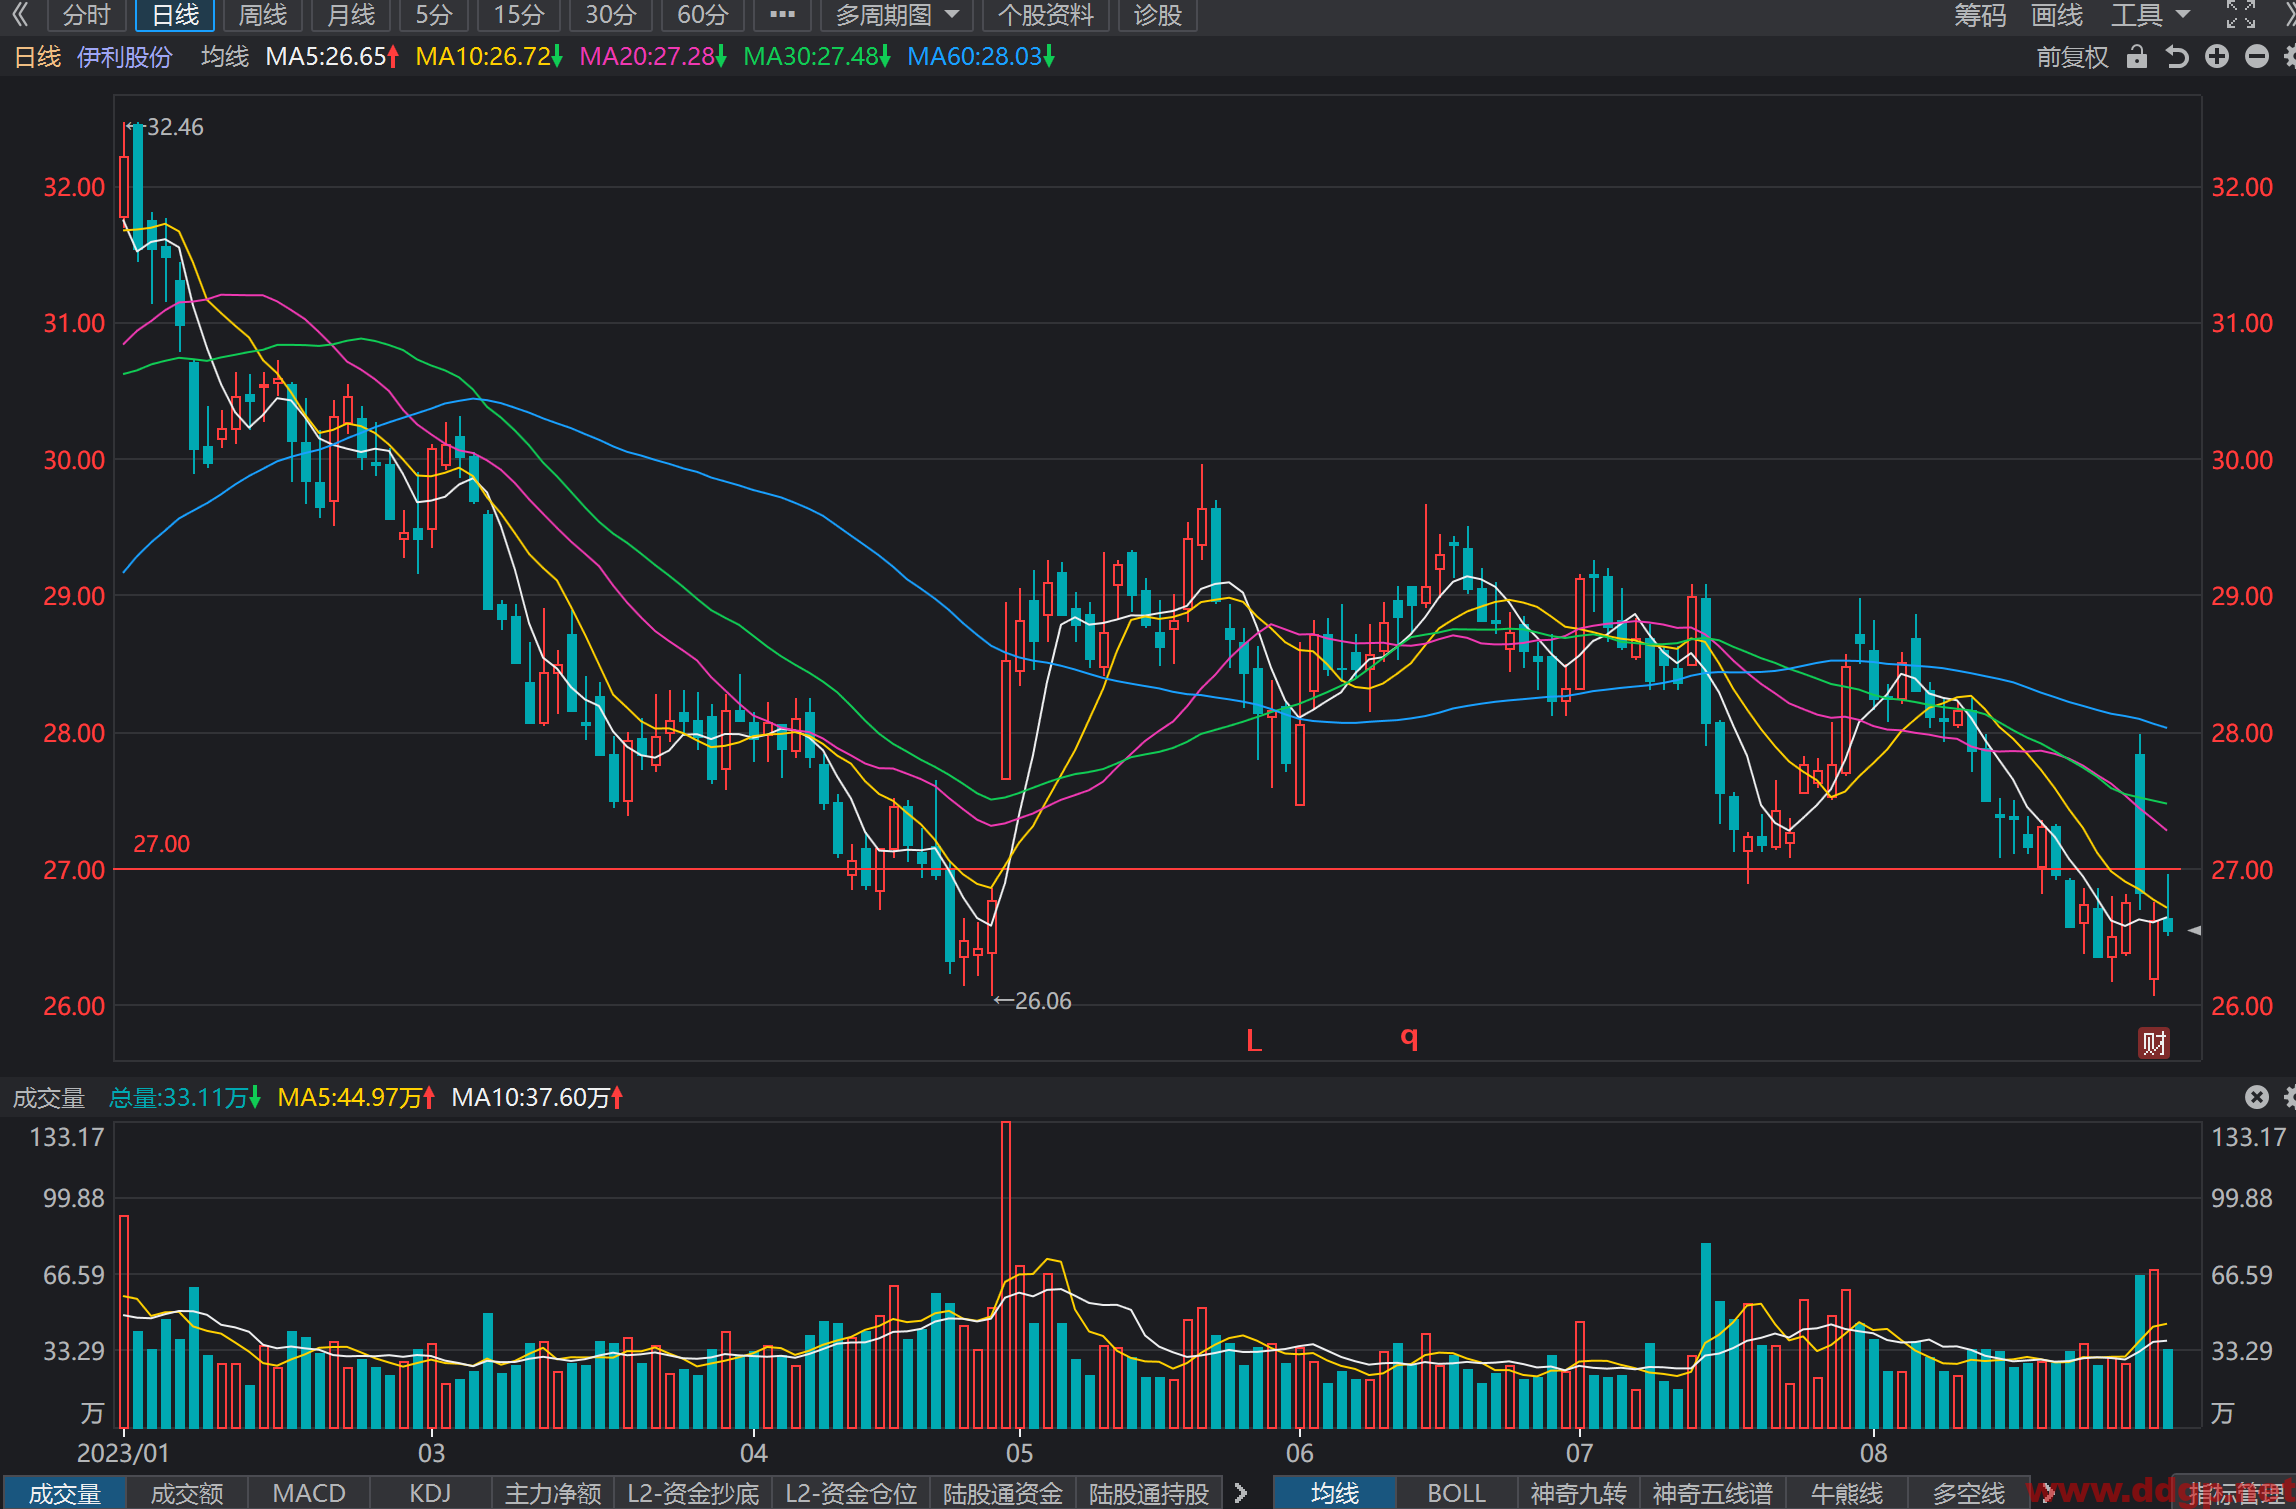Open the 个股资料 stock info

pyautogui.click(x=1045, y=15)
